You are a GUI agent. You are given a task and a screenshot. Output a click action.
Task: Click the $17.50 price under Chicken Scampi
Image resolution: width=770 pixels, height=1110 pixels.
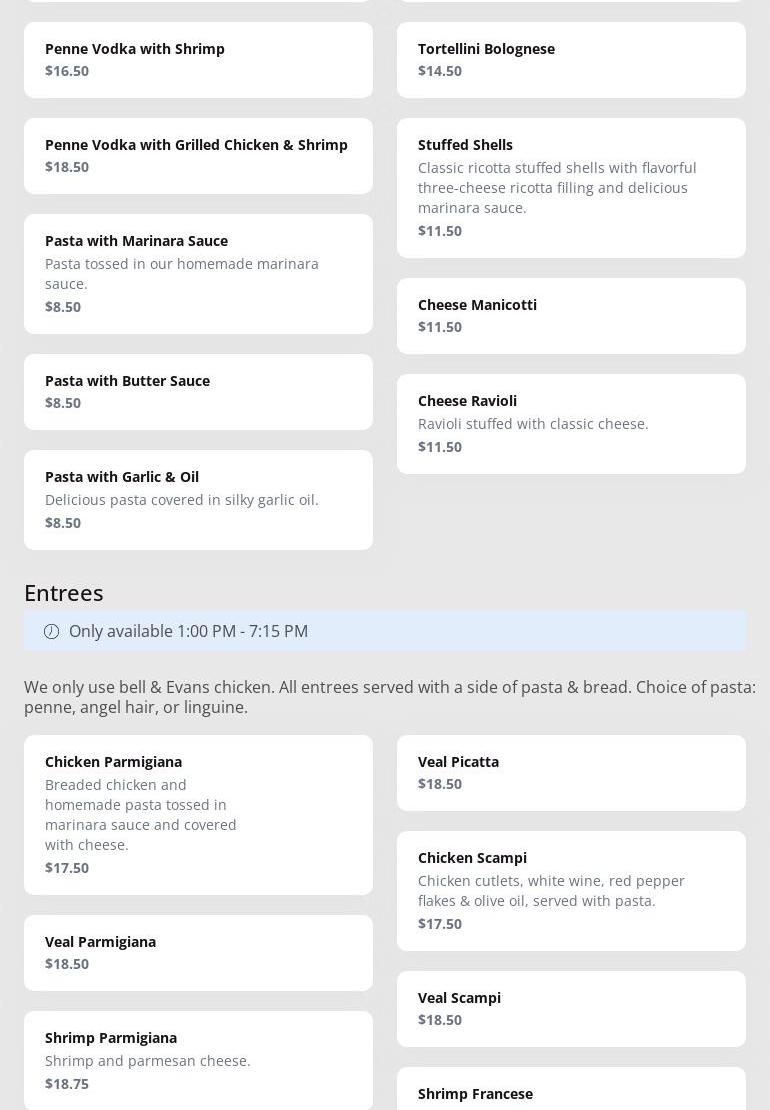pos(440,923)
